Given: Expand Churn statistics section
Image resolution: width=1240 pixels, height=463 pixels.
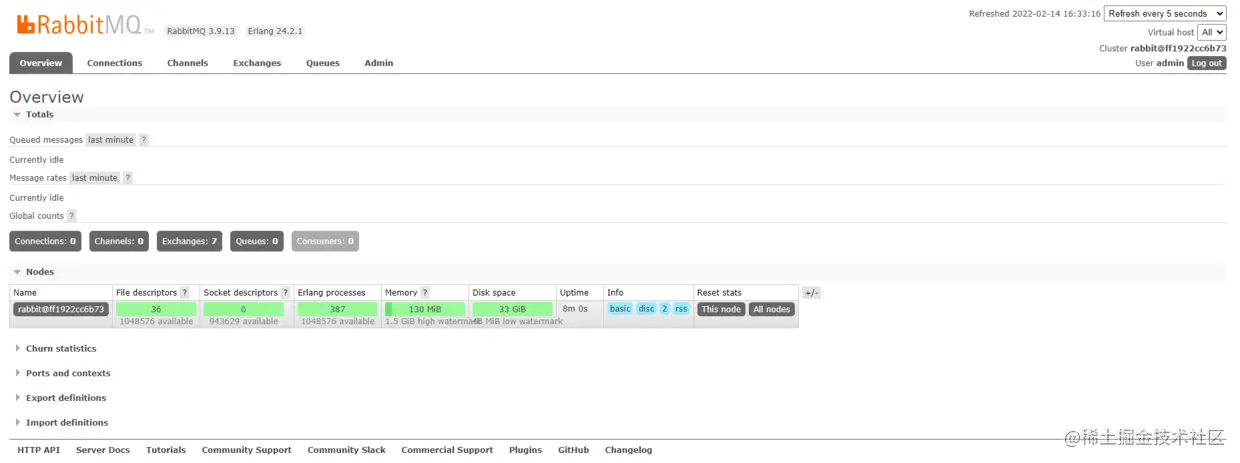Looking at the screenshot, I should pyautogui.click(x=56, y=349).
